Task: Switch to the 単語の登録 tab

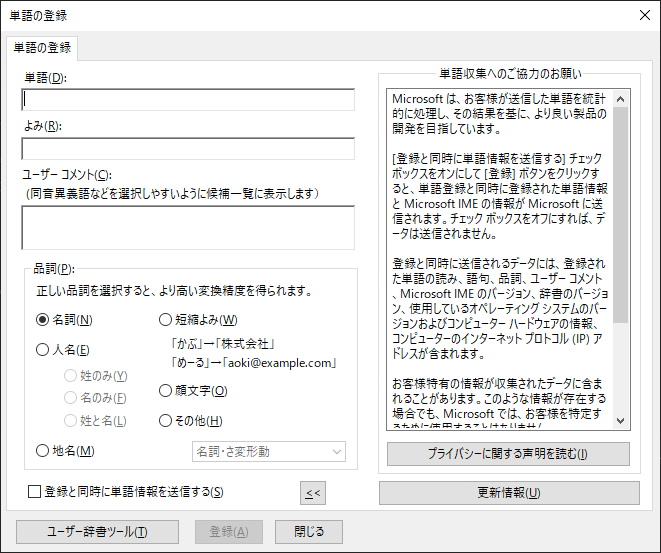Action: coord(42,48)
